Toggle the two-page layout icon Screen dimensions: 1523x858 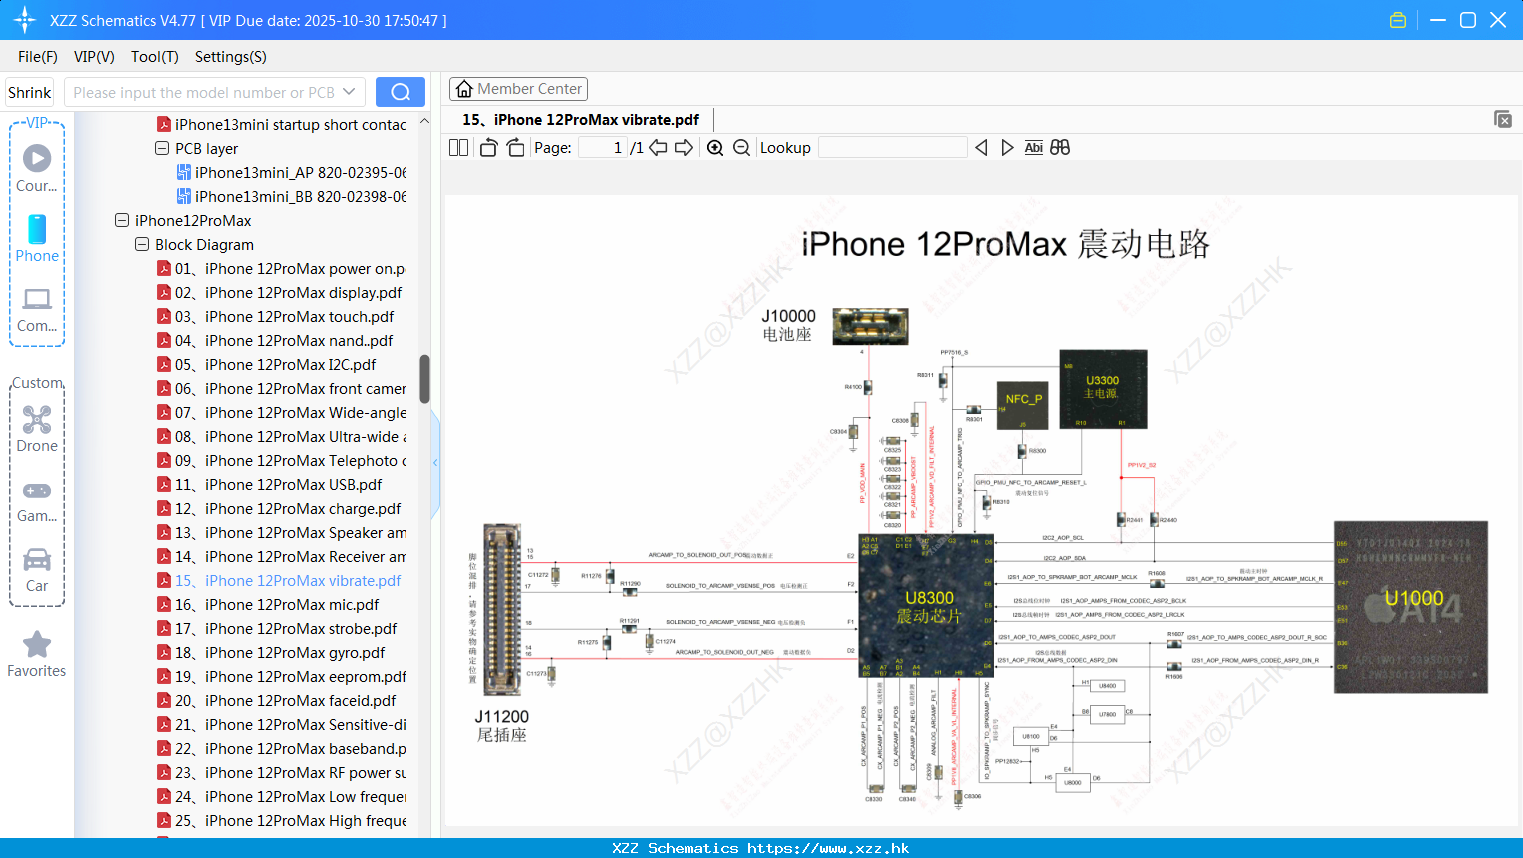pyautogui.click(x=458, y=148)
